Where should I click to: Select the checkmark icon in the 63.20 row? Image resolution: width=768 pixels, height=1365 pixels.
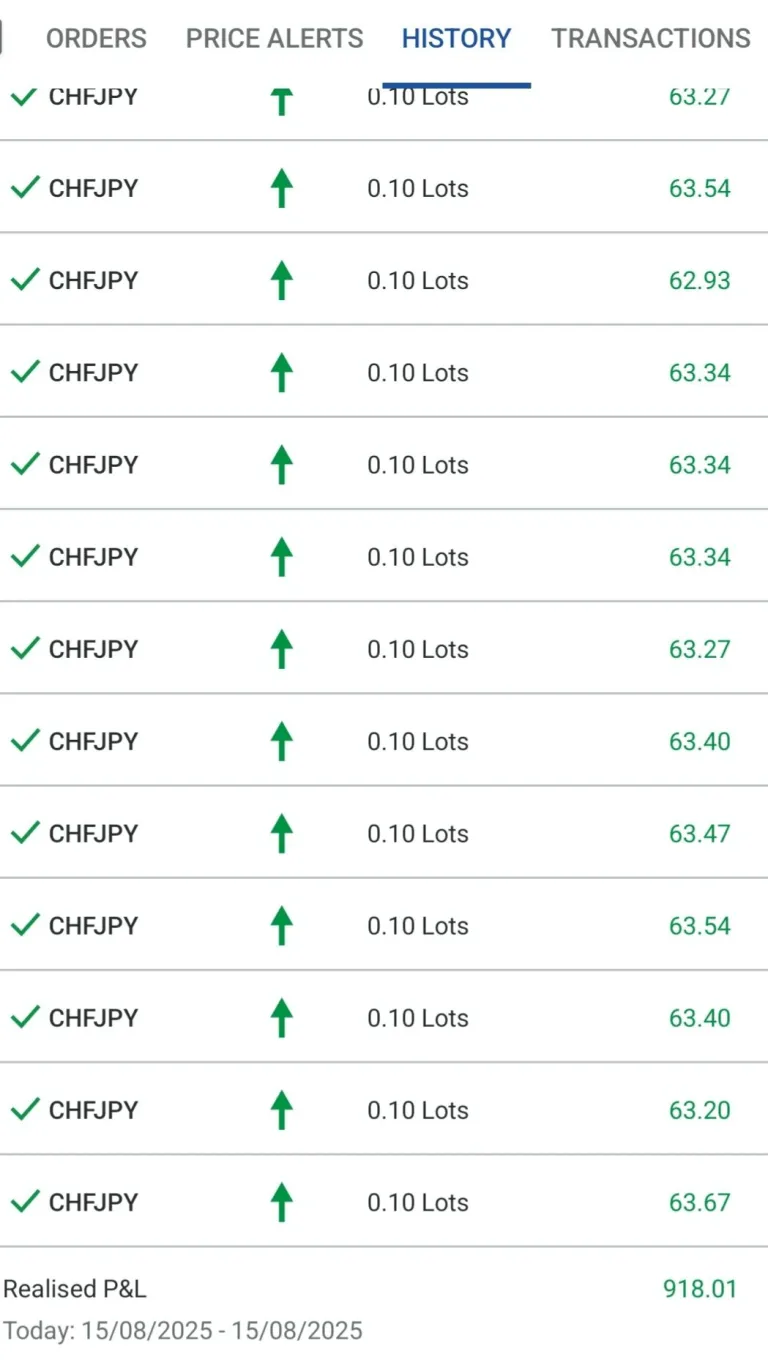24,1109
